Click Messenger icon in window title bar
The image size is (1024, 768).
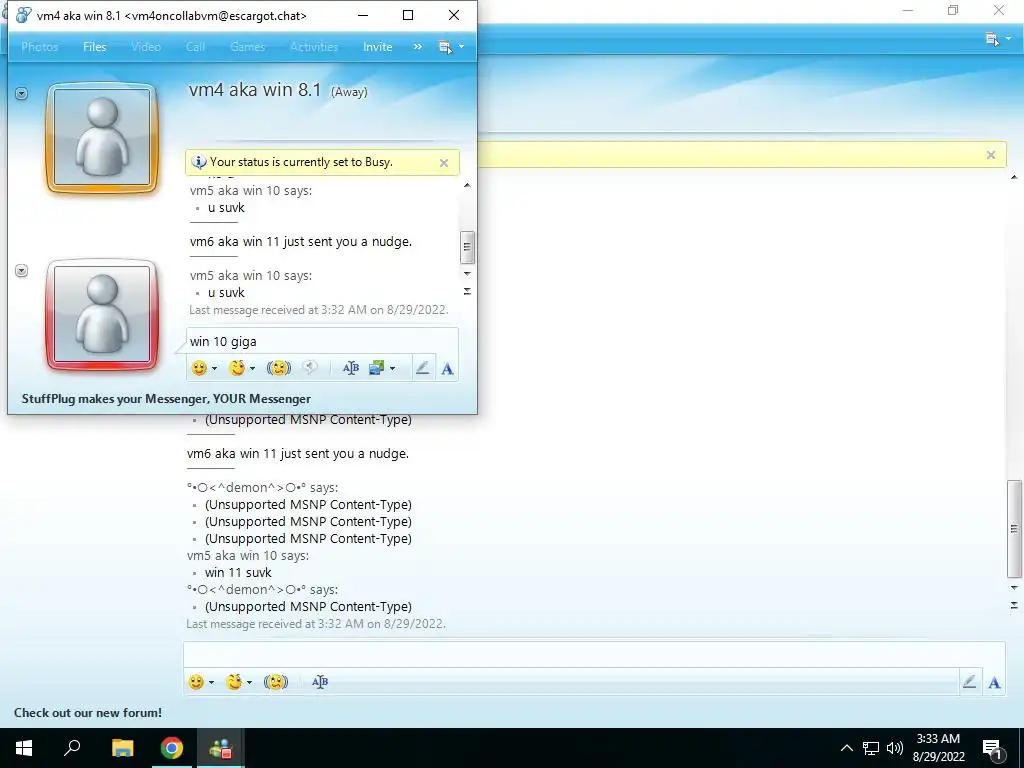[x=24, y=15]
